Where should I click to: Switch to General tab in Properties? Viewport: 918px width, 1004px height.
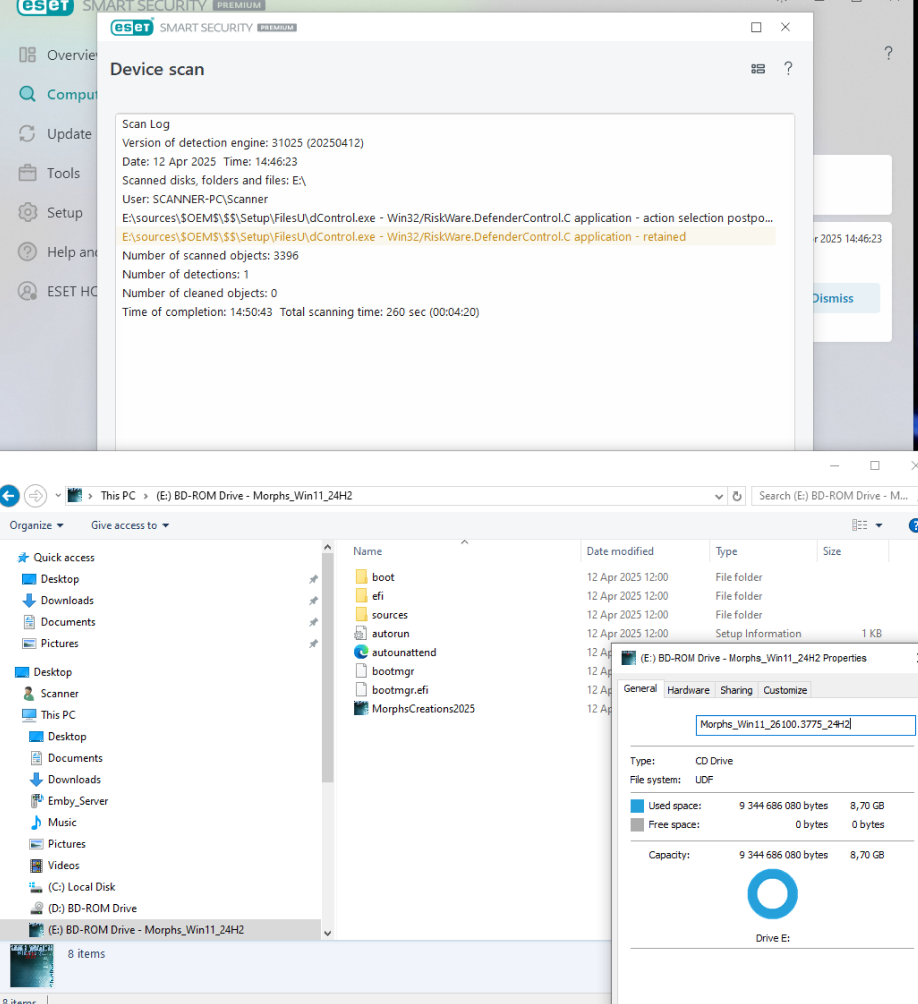[640, 688]
